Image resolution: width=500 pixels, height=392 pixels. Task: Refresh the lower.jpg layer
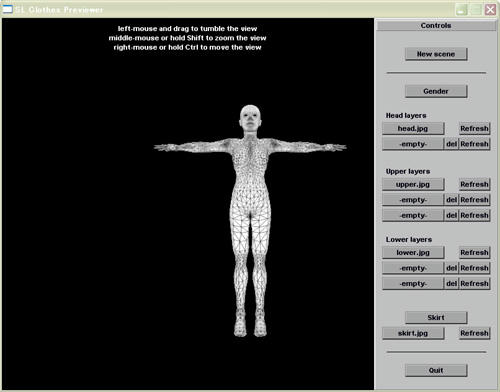click(474, 252)
